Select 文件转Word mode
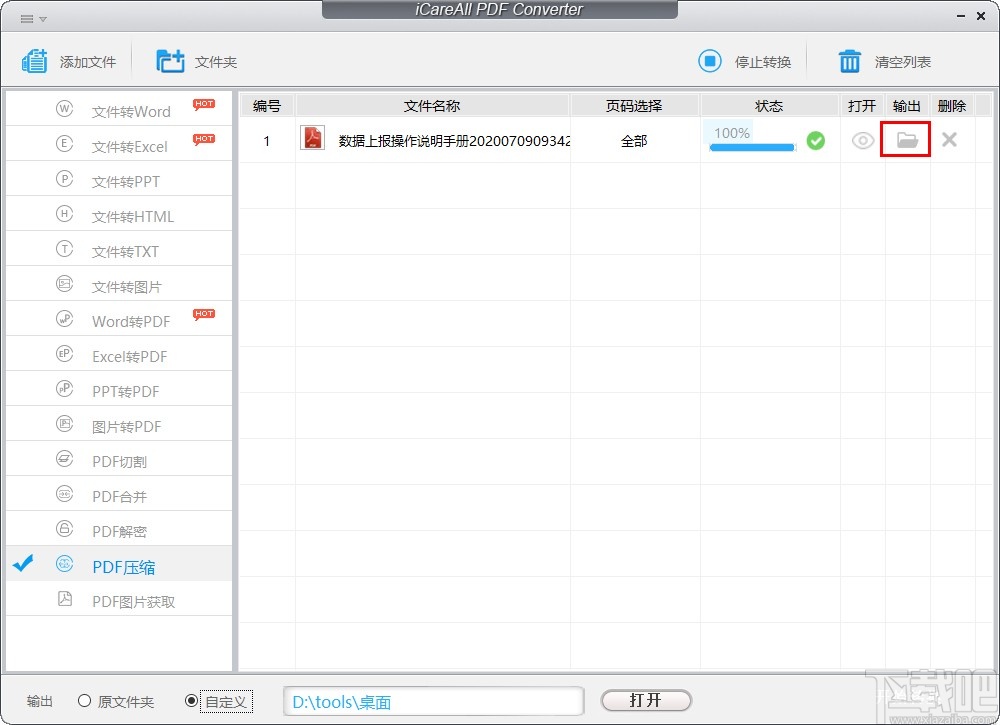This screenshot has height=725, width=1000. pyautogui.click(x=131, y=112)
